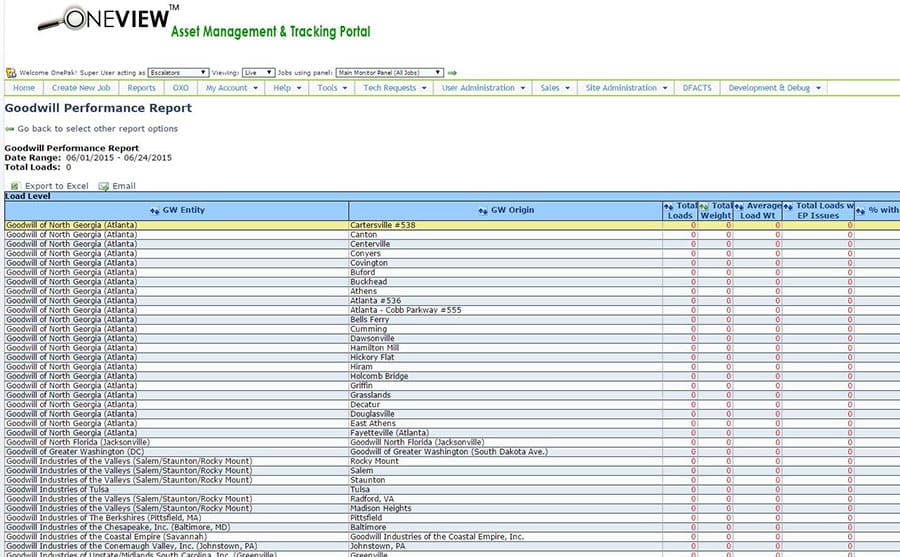Go to the Home tab
Viewport: 900px width, 557px height.
pos(24,88)
